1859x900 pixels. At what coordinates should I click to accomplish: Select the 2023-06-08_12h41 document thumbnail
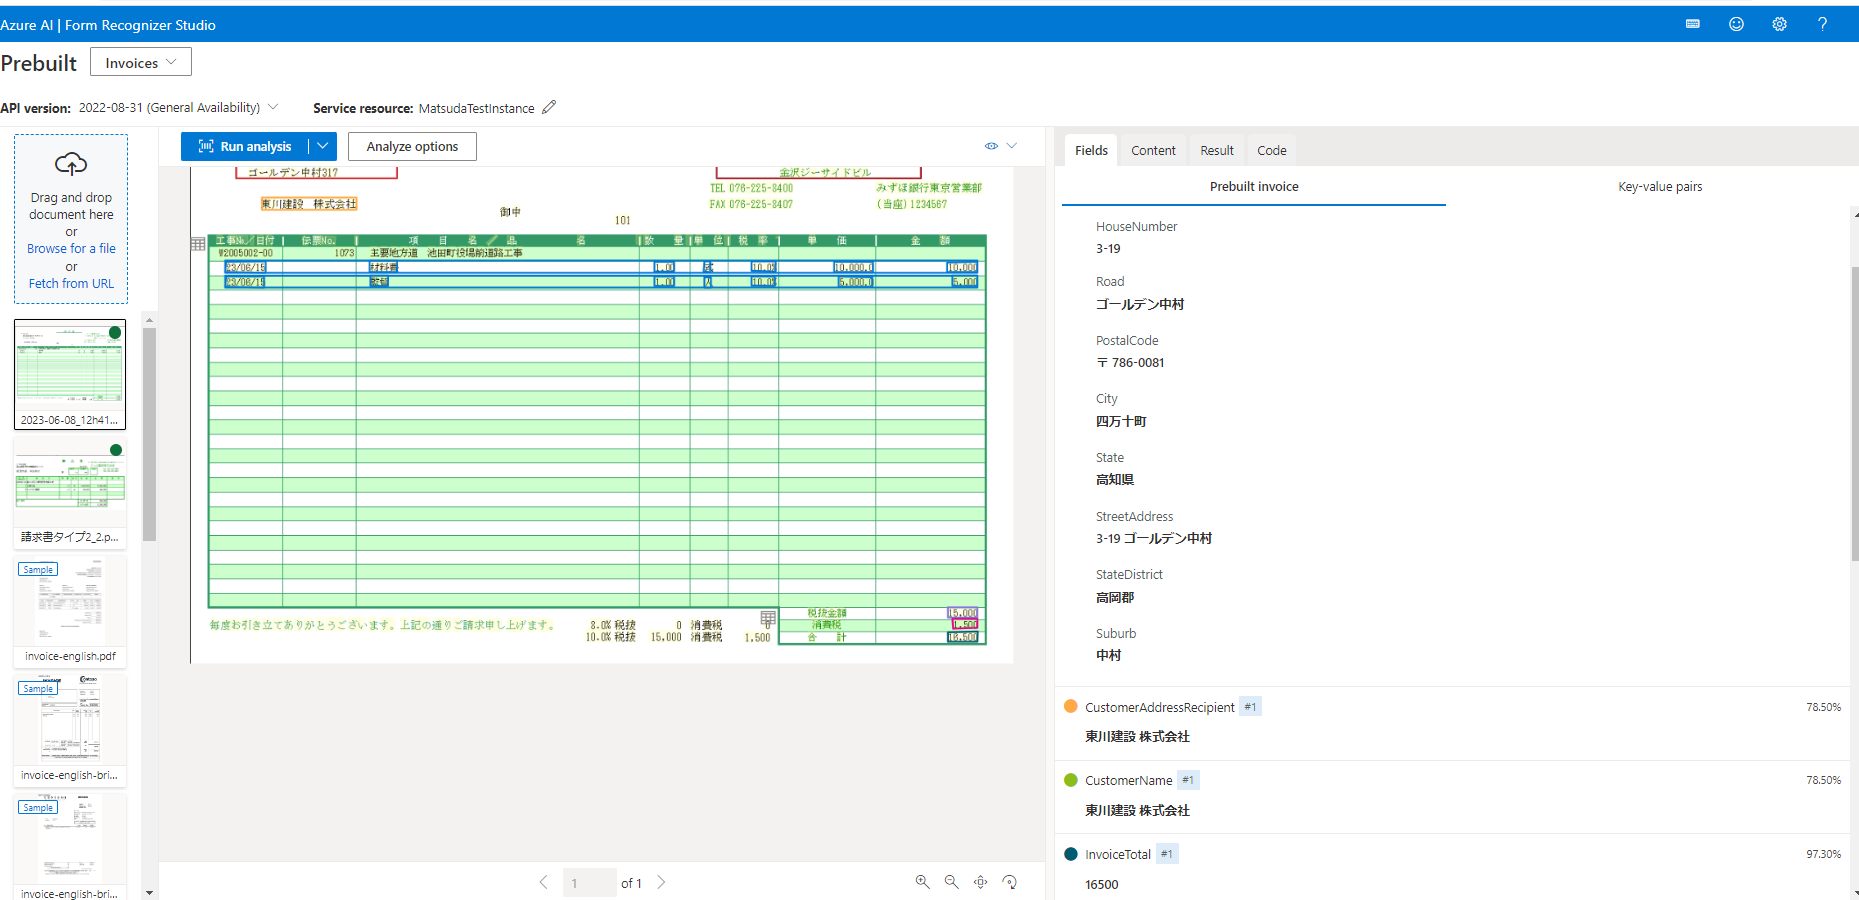point(70,374)
